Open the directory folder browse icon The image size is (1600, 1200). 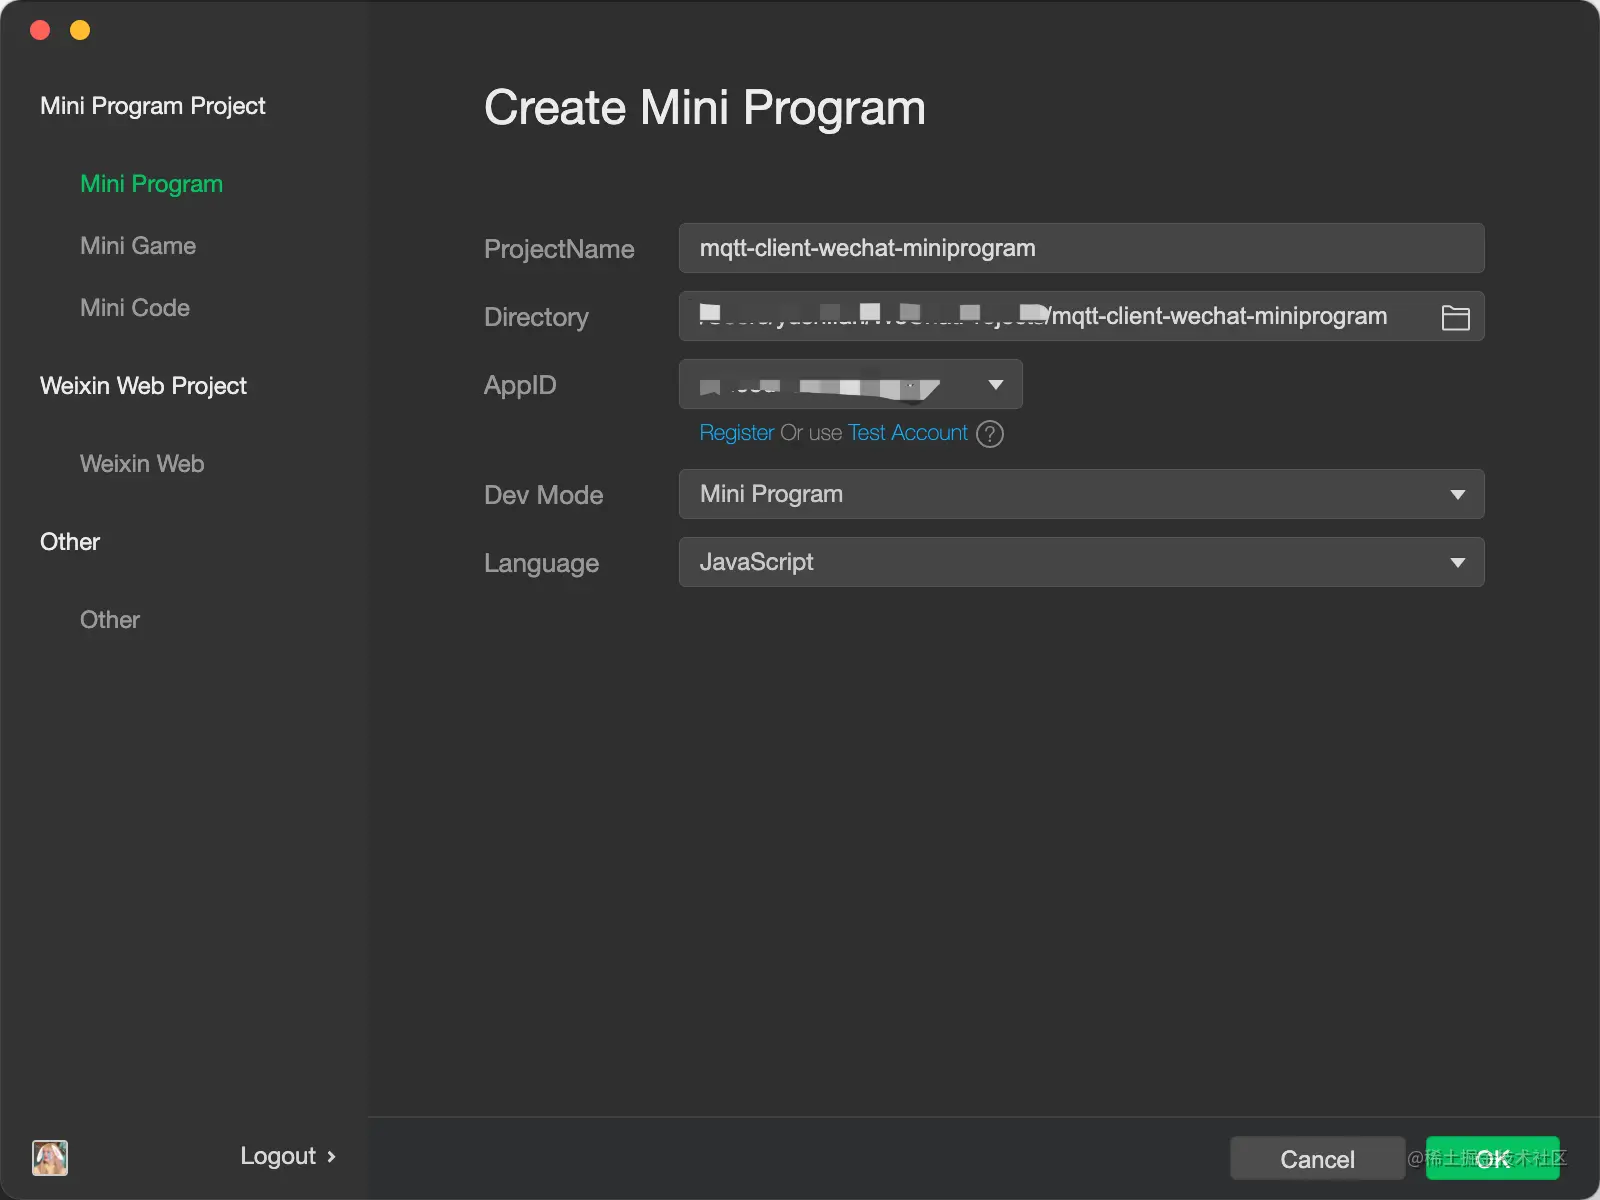(1455, 317)
